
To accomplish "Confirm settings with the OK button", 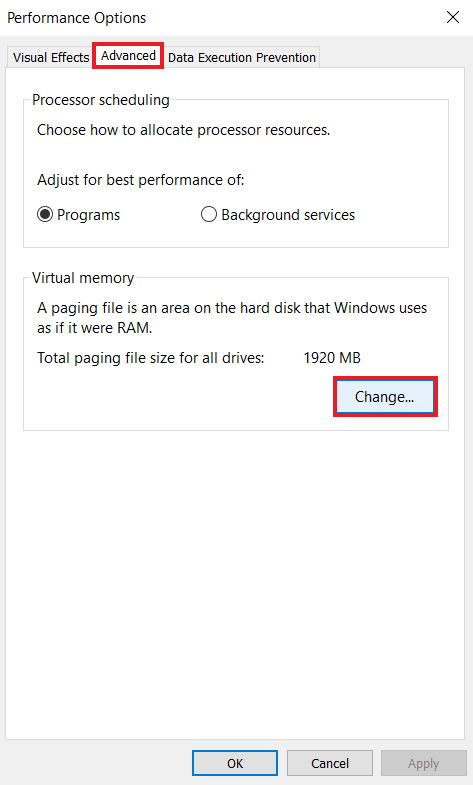I will tap(235, 763).
